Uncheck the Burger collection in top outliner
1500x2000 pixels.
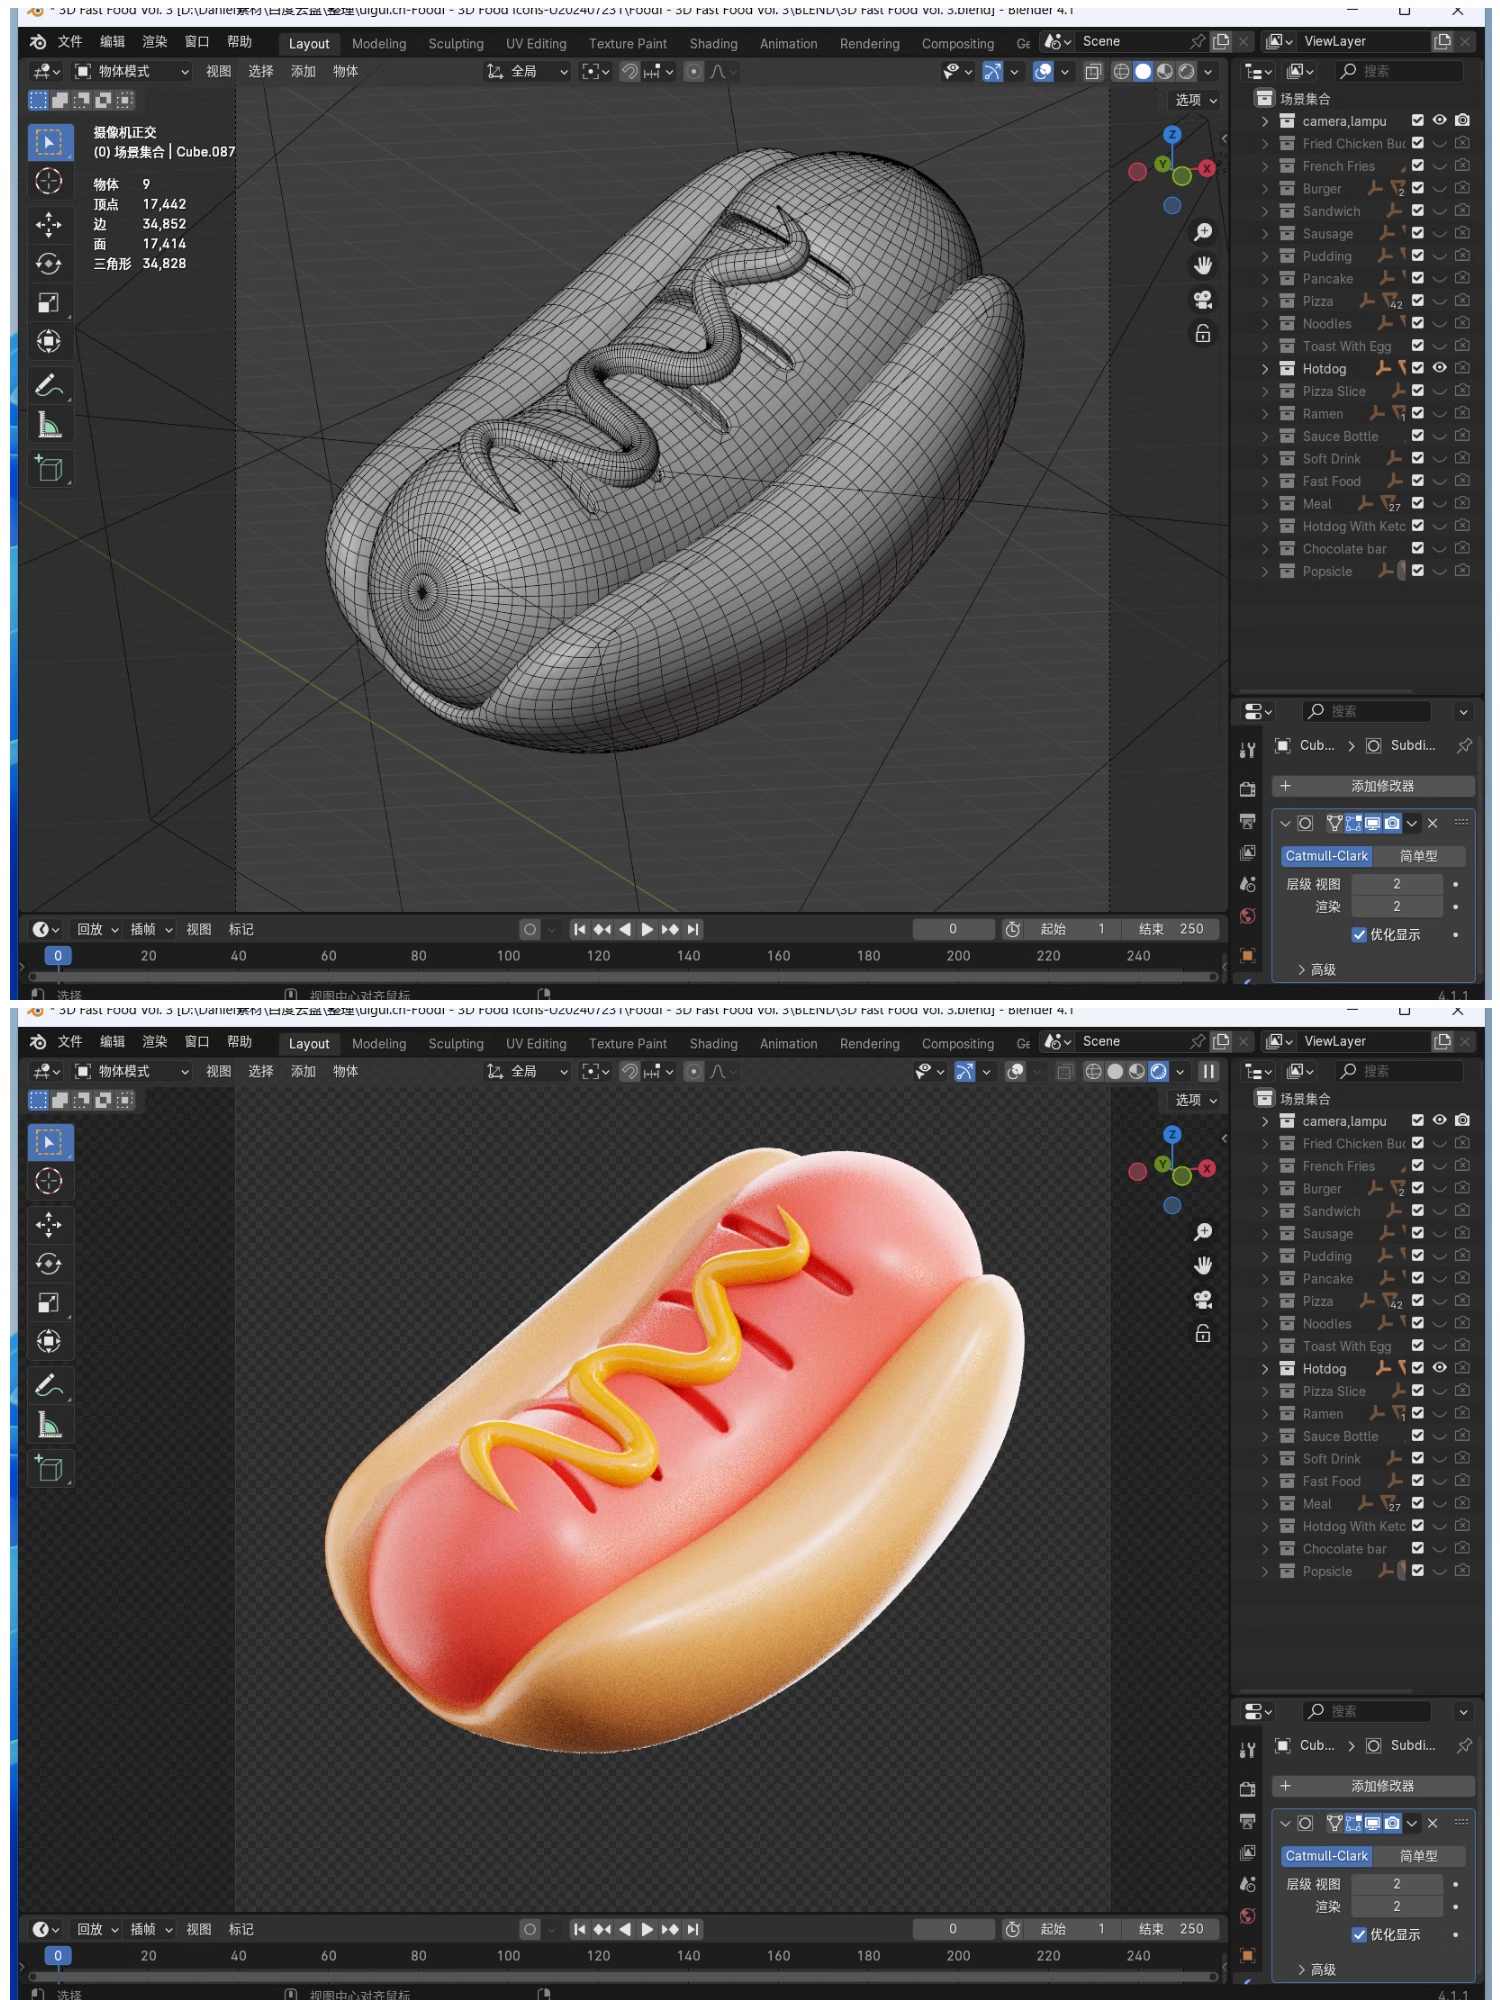[1417, 188]
